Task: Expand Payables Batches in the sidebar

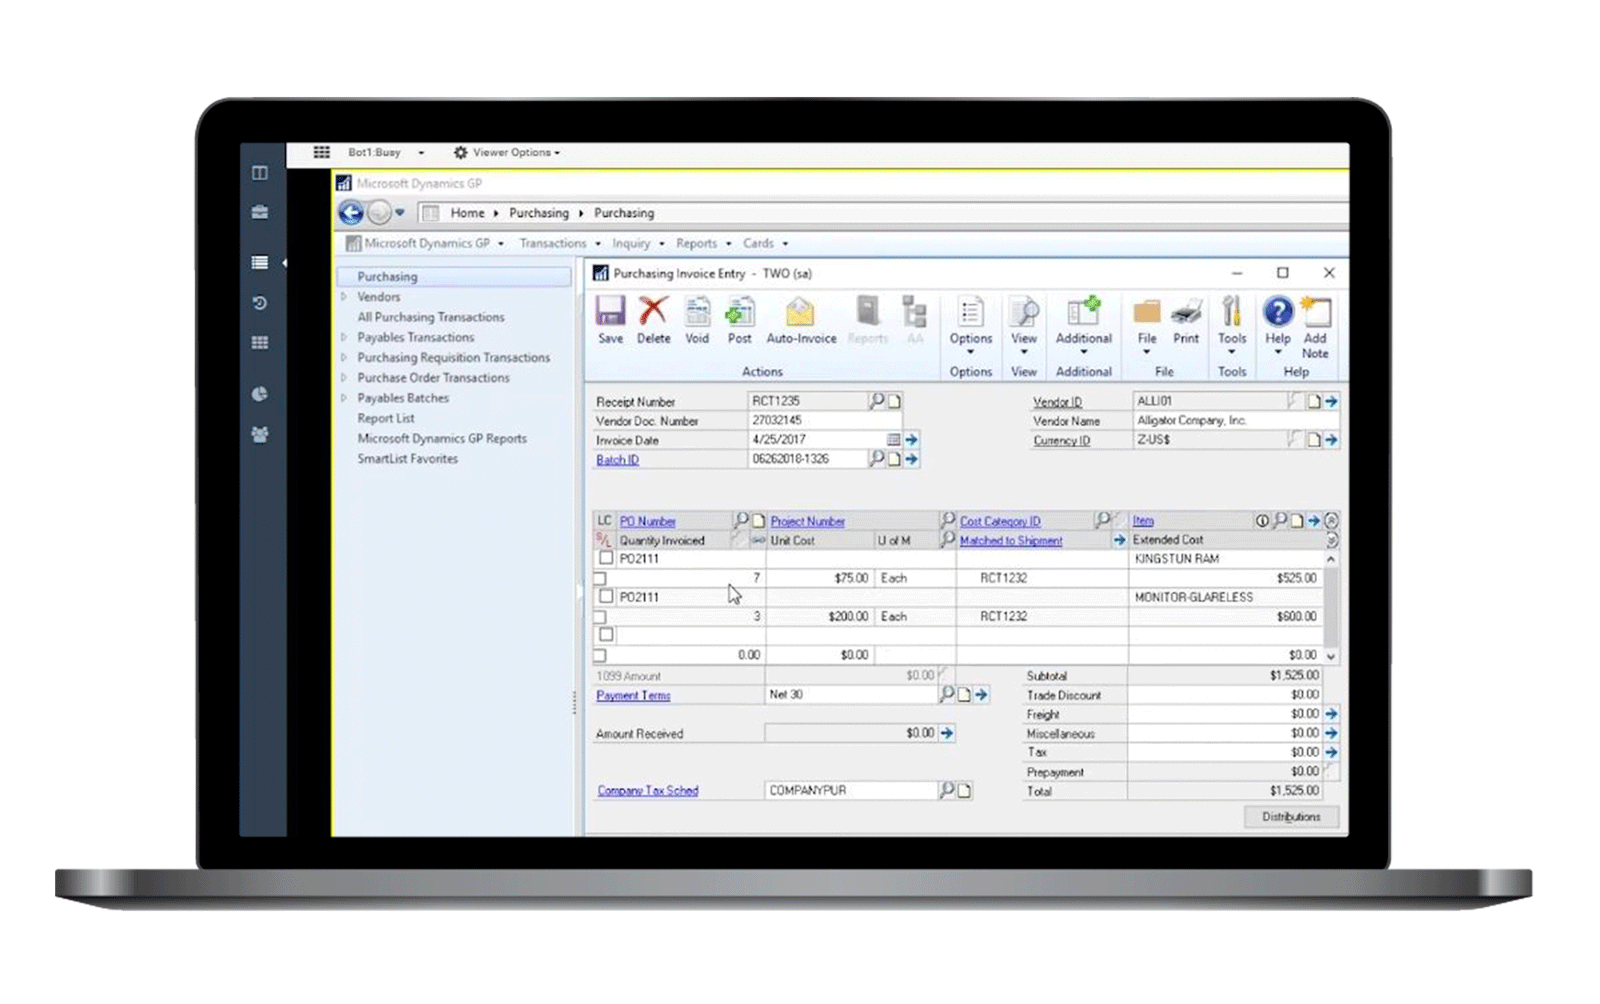Action: click(x=345, y=397)
